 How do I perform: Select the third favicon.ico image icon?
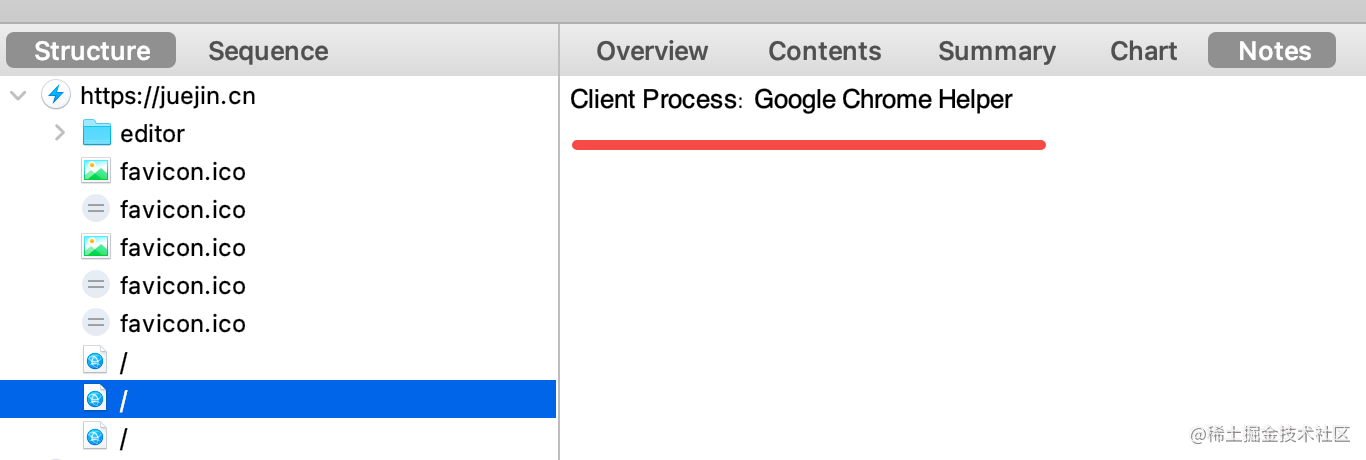(x=96, y=247)
